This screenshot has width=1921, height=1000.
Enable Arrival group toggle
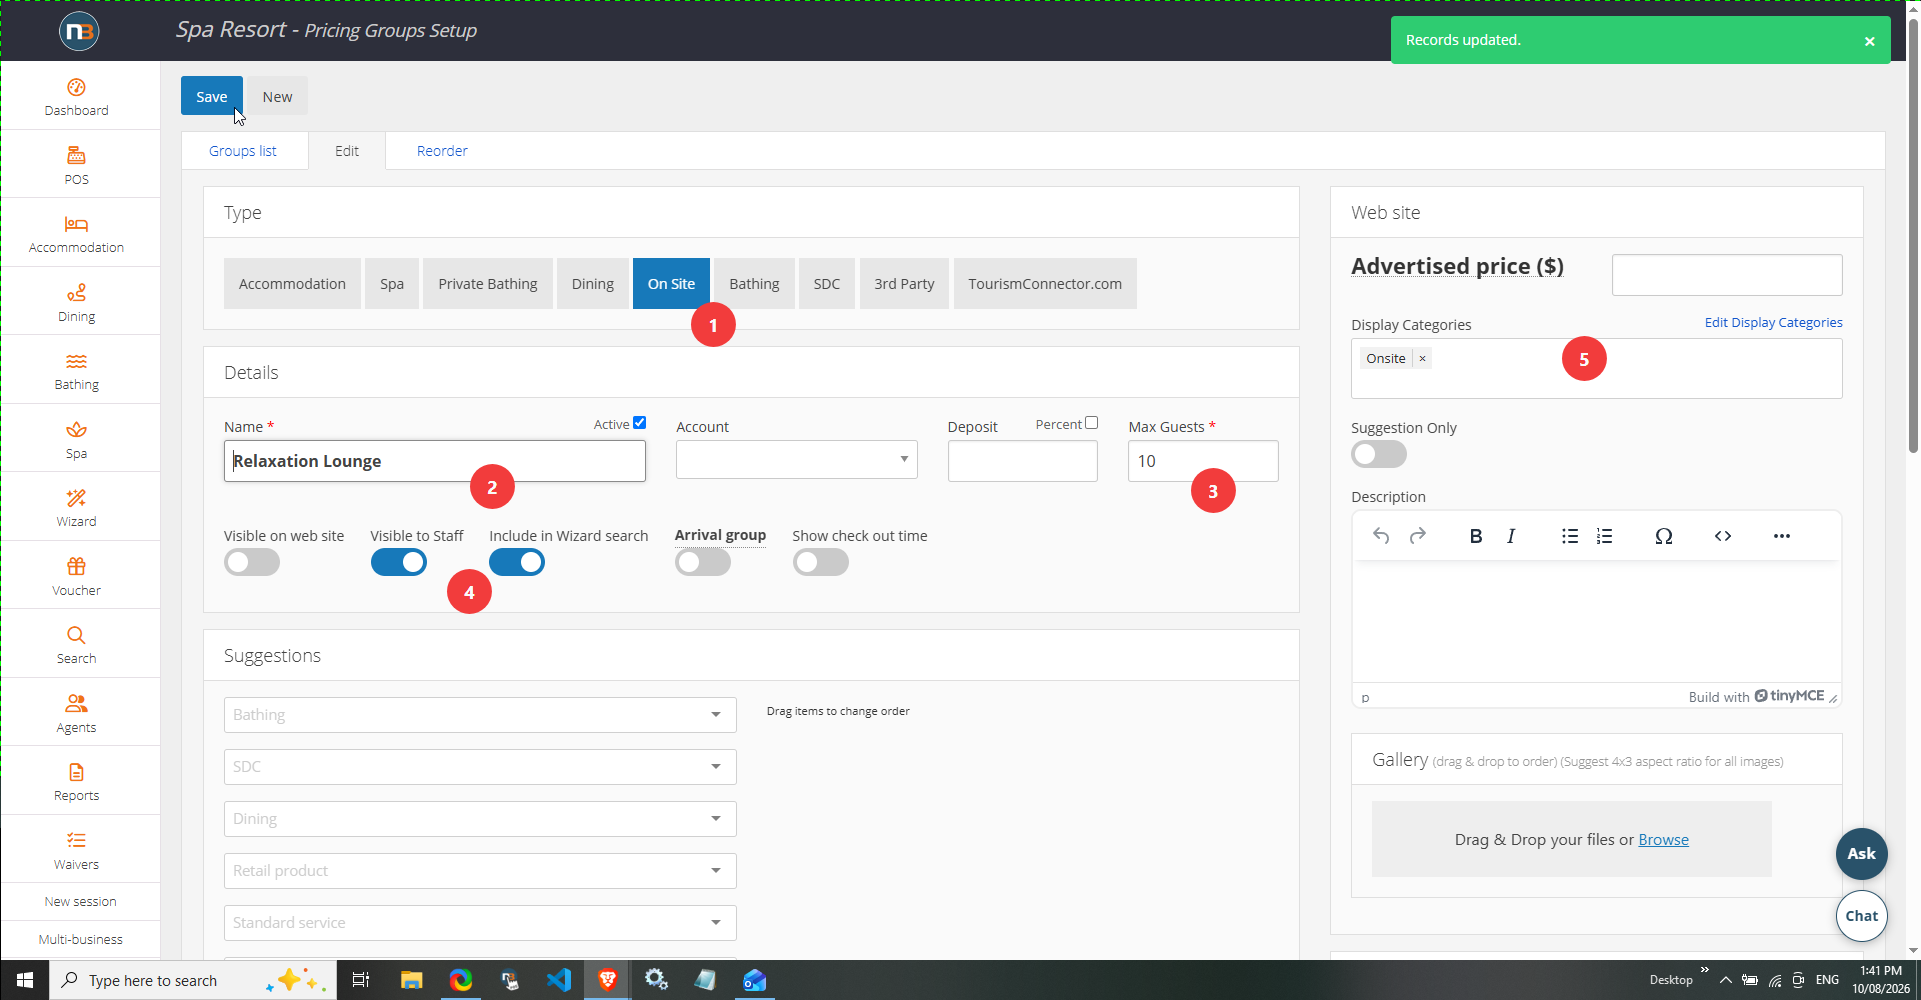(703, 562)
